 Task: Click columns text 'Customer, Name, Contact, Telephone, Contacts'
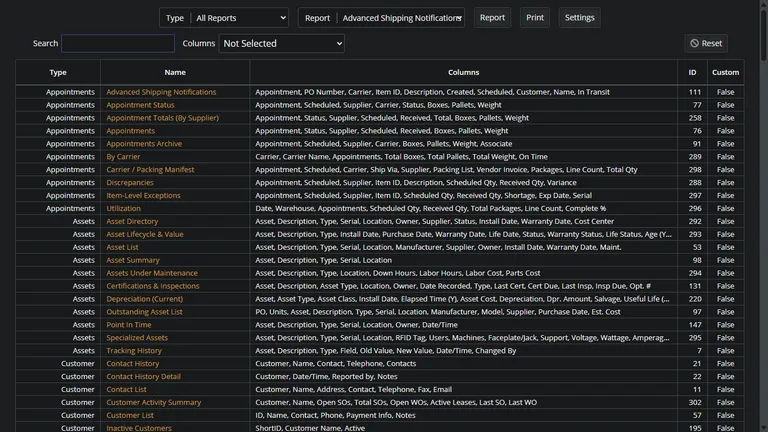point(336,363)
